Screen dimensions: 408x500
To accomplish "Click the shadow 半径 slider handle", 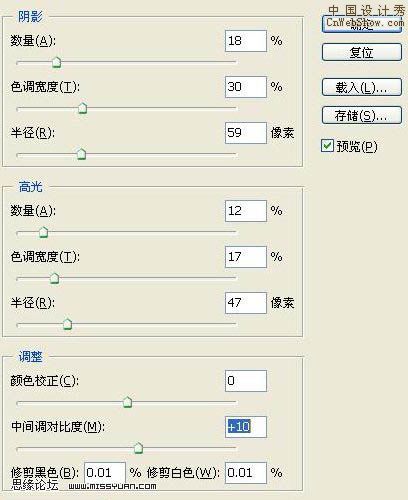I will tap(81, 154).
